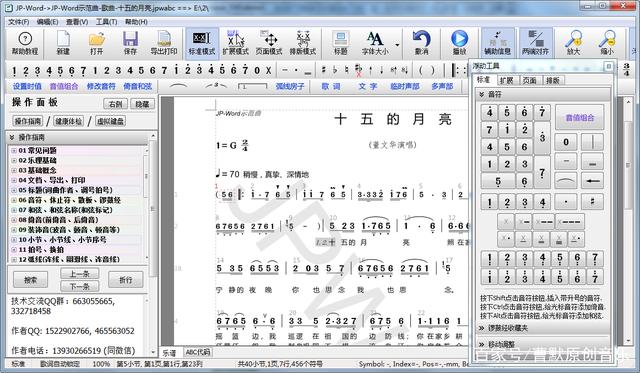
Task: Click the 导出打印 export print icon
Action: click(164, 43)
